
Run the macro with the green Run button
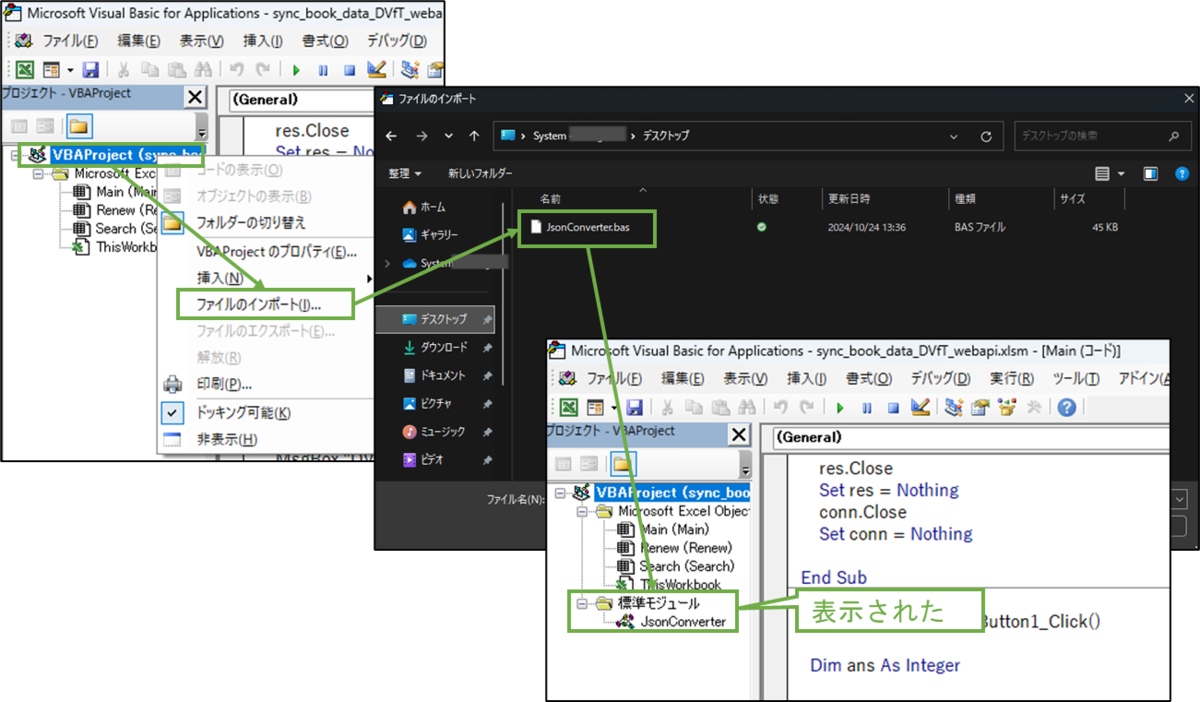coord(841,405)
